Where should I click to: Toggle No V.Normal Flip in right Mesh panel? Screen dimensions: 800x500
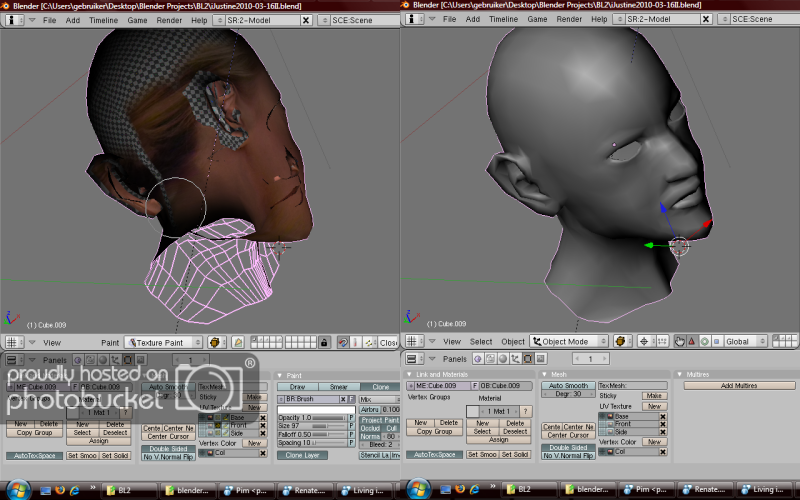[568, 456]
